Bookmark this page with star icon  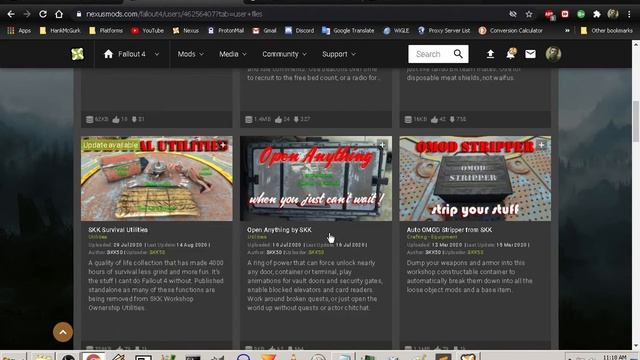(529, 14)
